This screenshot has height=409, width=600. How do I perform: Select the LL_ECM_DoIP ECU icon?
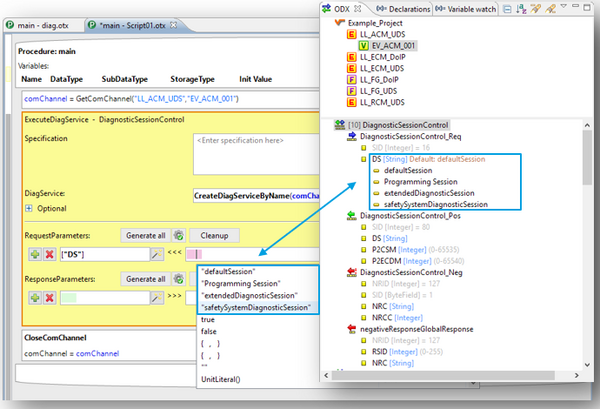coord(351,57)
